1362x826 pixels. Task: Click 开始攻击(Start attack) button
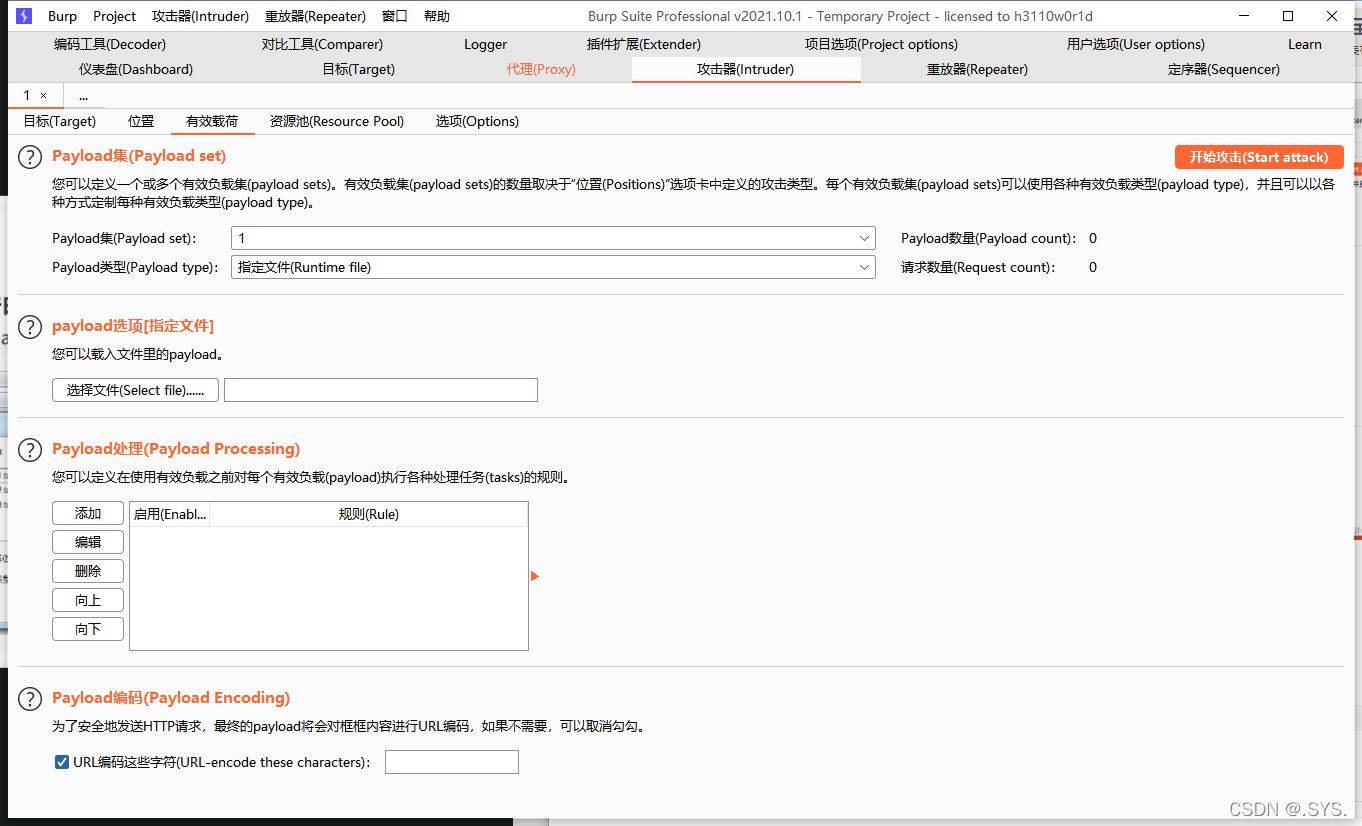click(x=1259, y=157)
